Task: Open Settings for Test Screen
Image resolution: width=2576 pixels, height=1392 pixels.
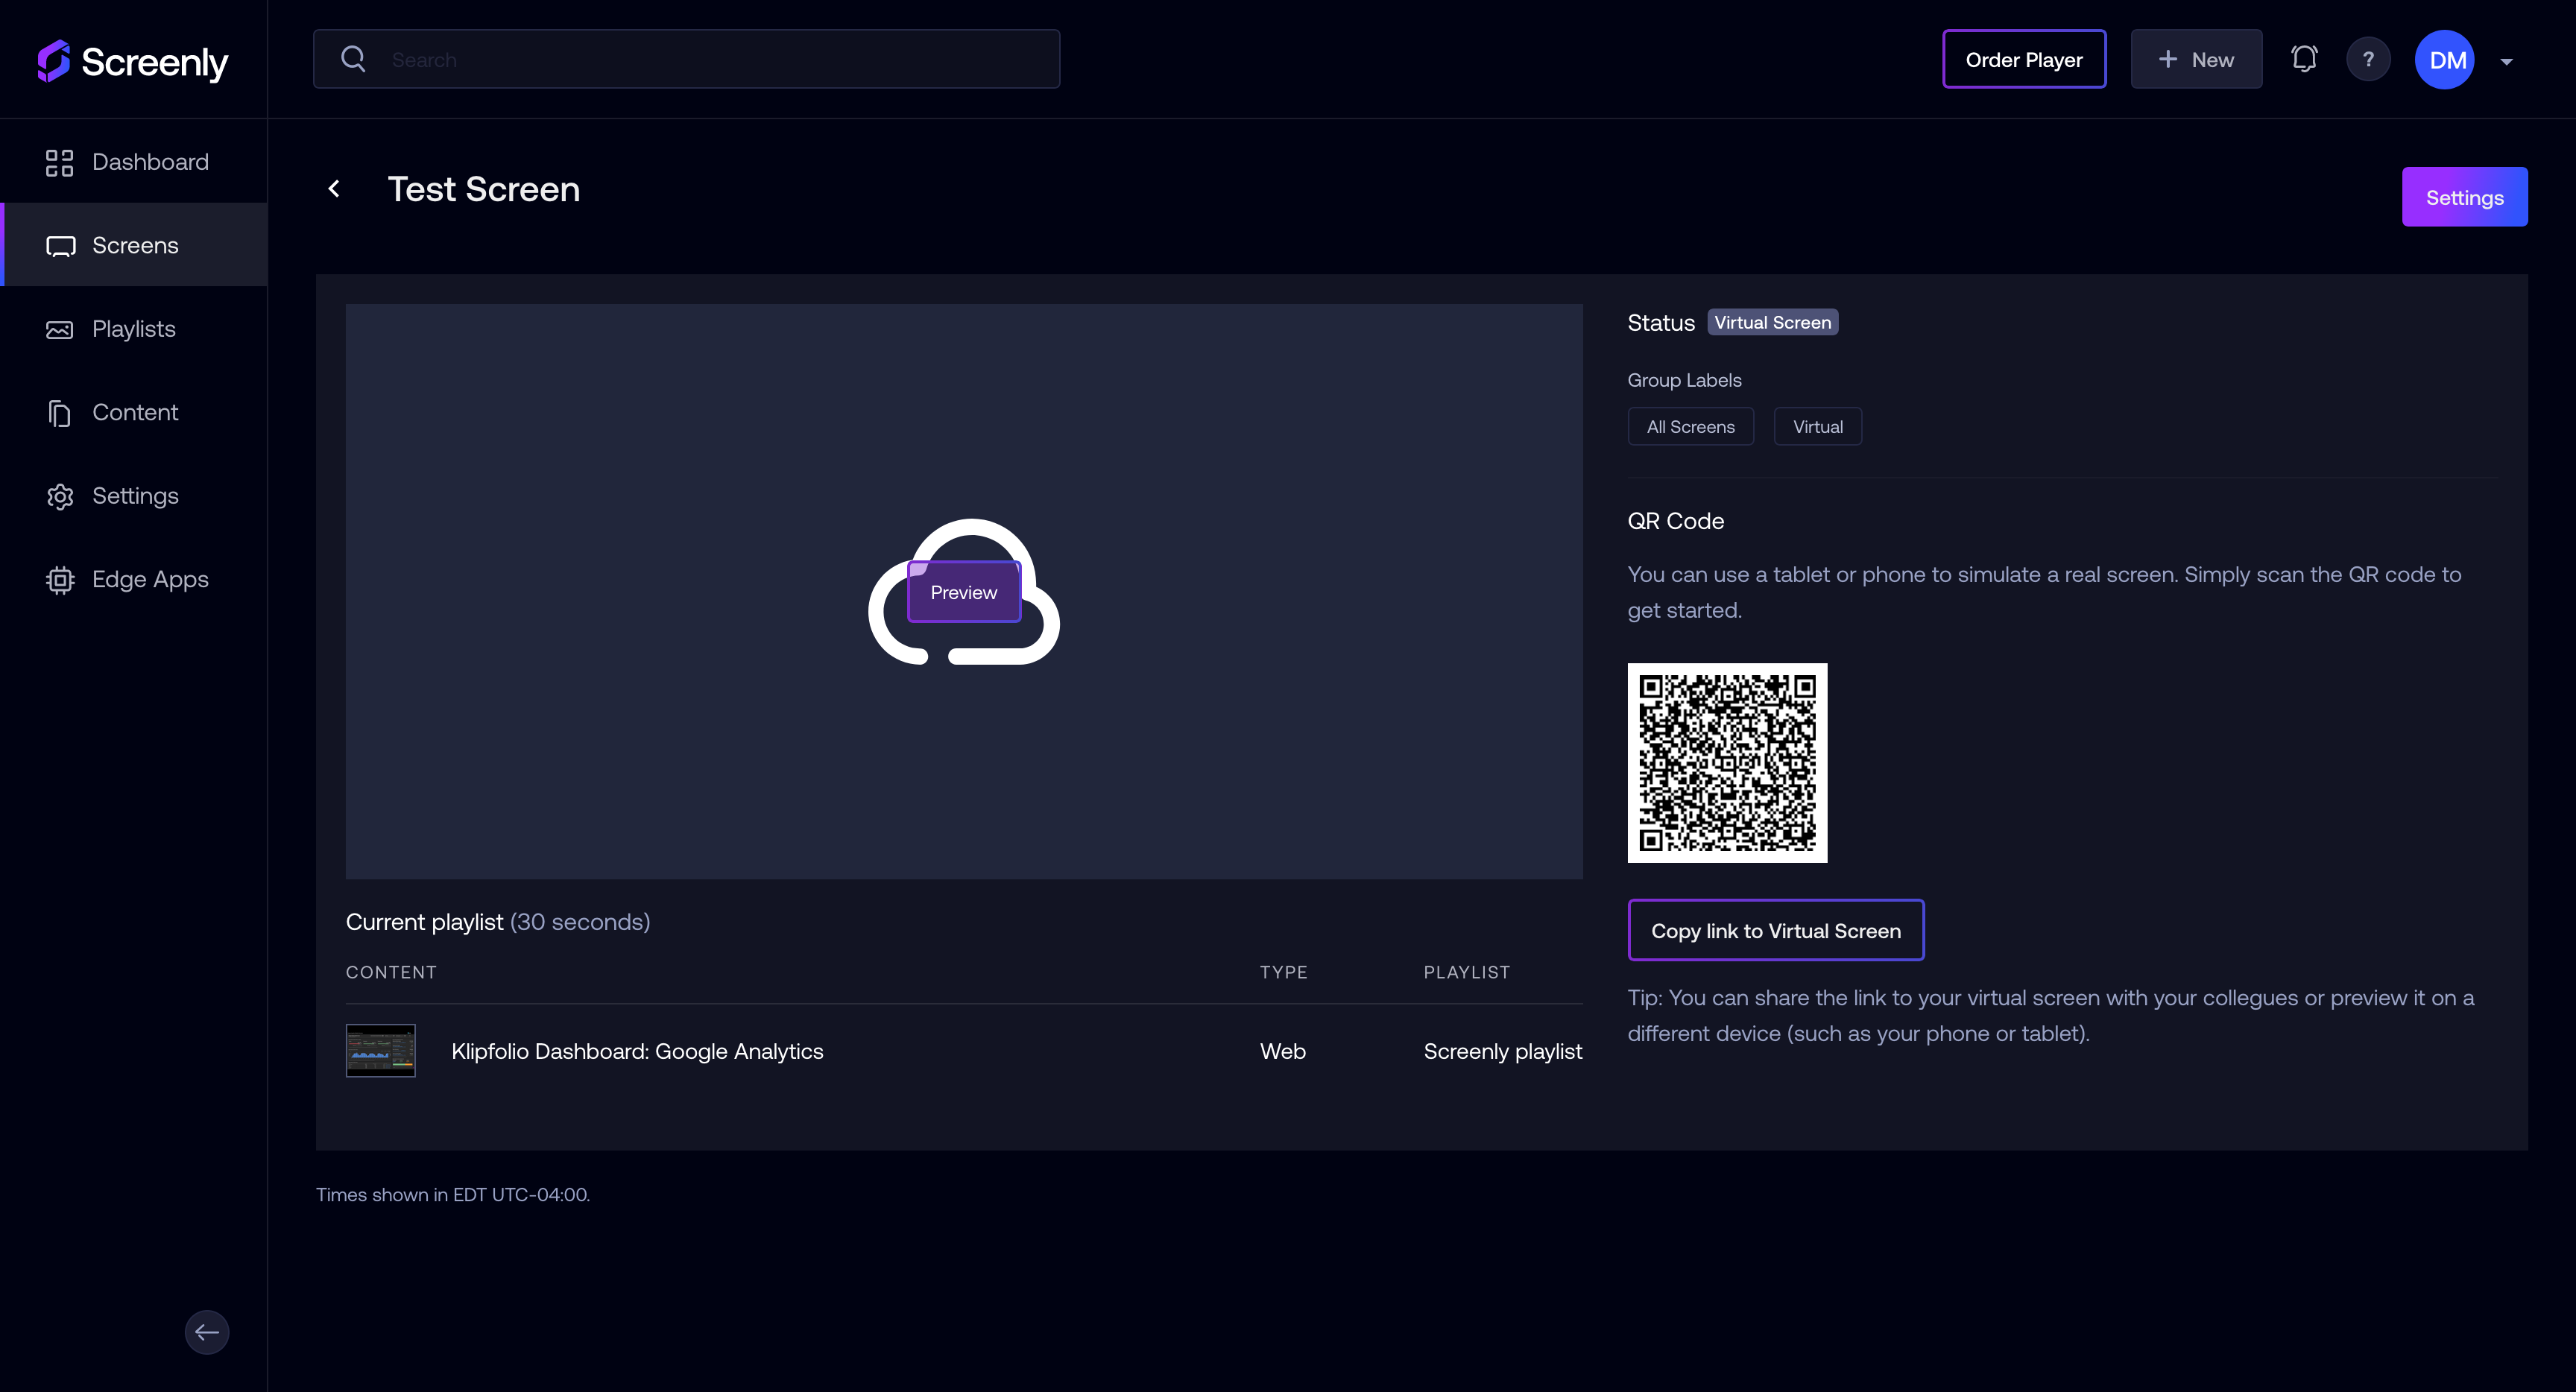Action: (x=2465, y=195)
